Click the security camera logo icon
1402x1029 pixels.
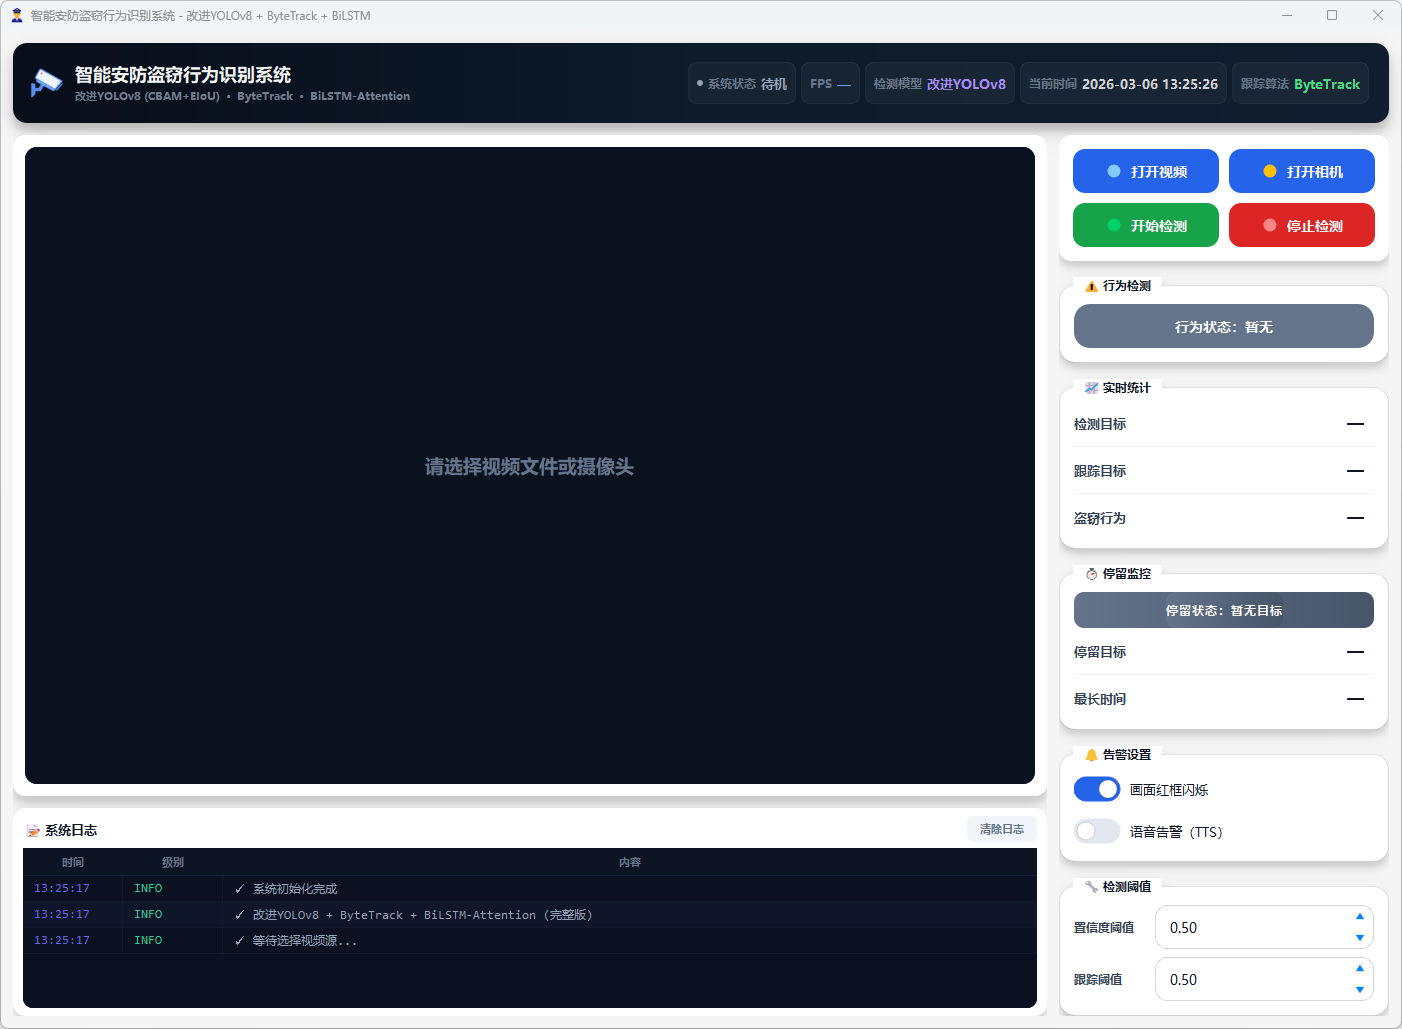pos(46,83)
